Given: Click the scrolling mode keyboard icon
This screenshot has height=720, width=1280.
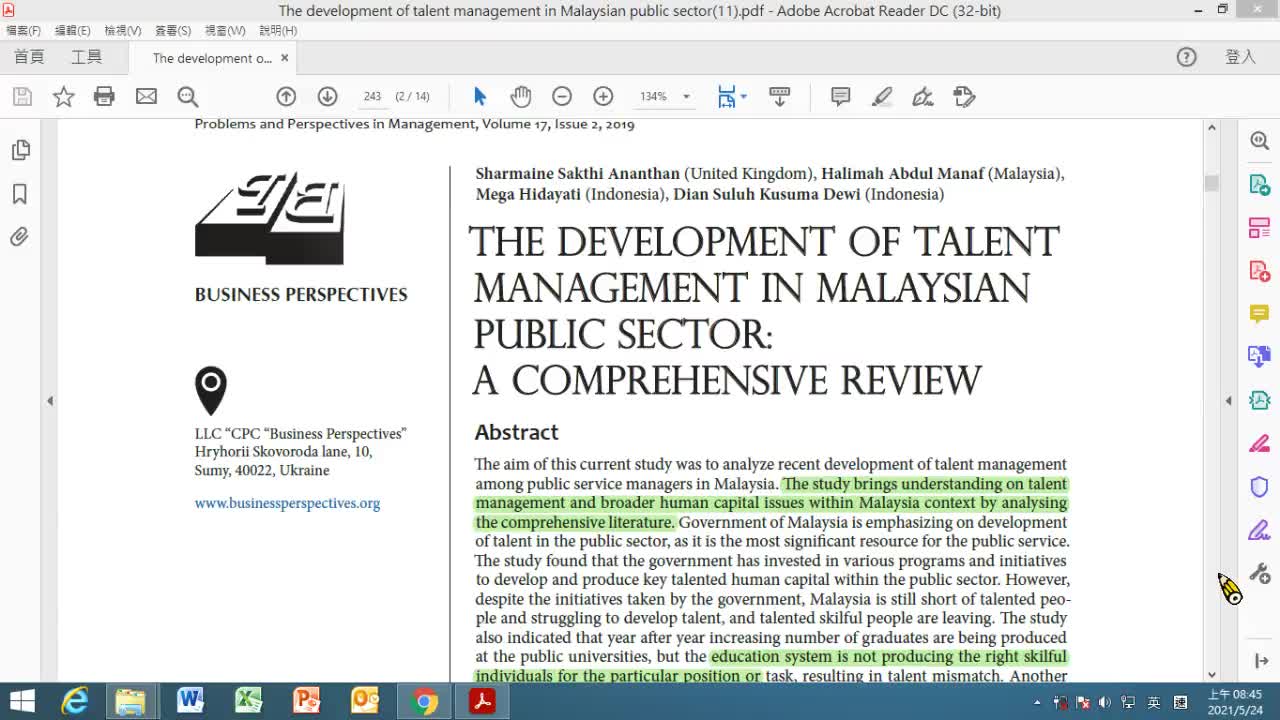Looking at the screenshot, I should point(779,96).
